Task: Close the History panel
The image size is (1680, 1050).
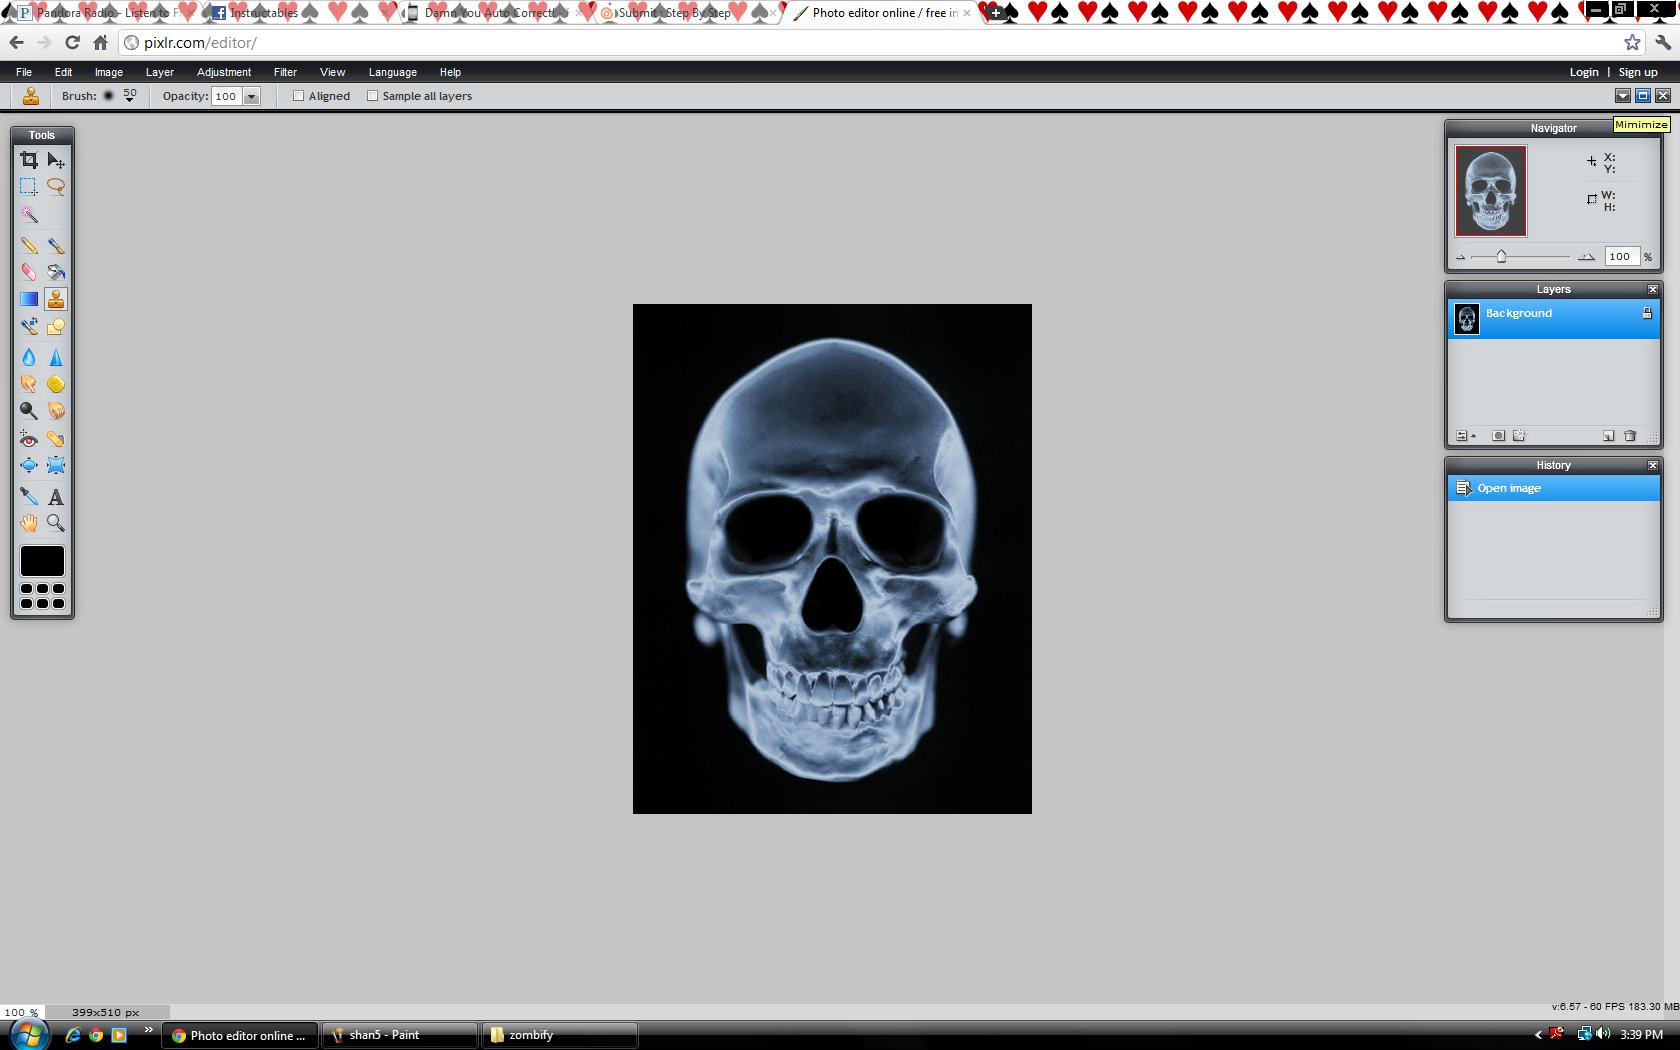Action: click(1652, 465)
